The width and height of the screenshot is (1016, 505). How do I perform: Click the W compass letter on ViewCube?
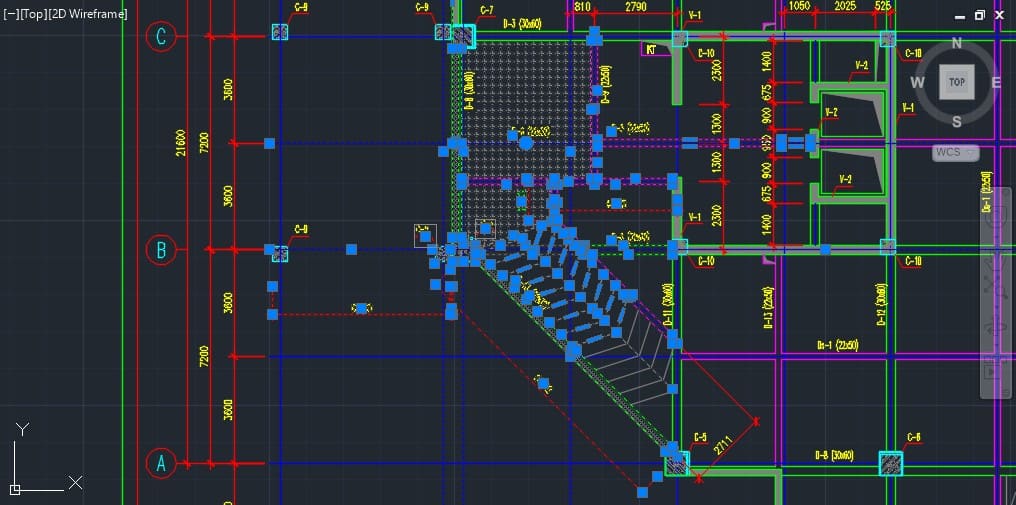pos(918,82)
